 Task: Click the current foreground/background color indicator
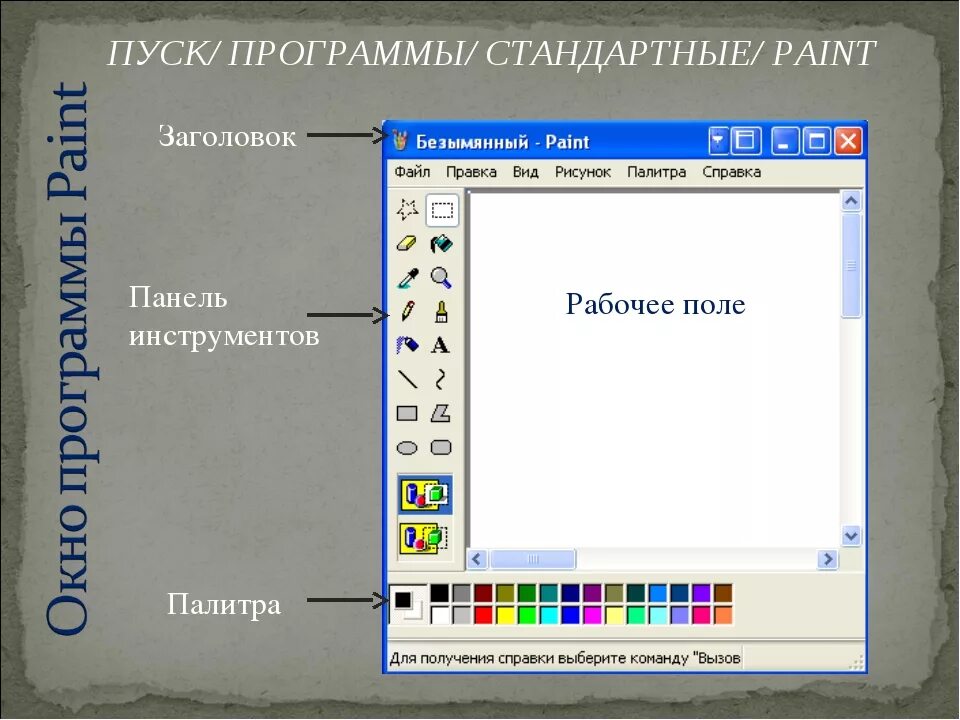click(408, 604)
